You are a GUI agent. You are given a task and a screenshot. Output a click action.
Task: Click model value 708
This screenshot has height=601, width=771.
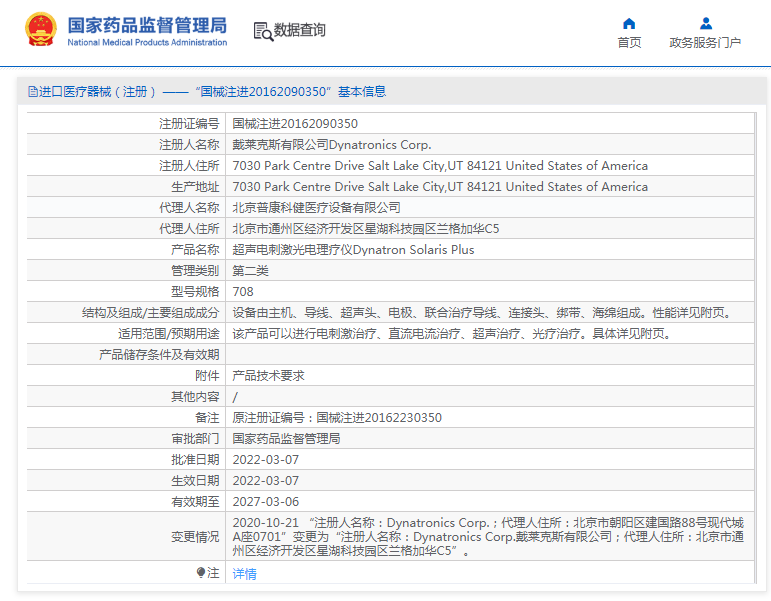pos(243,292)
